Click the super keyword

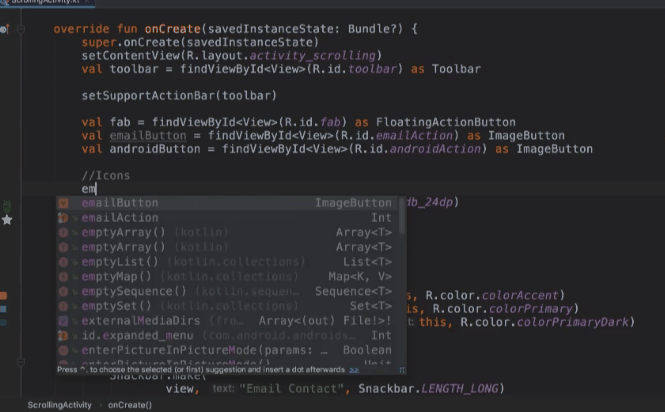click(x=99, y=42)
